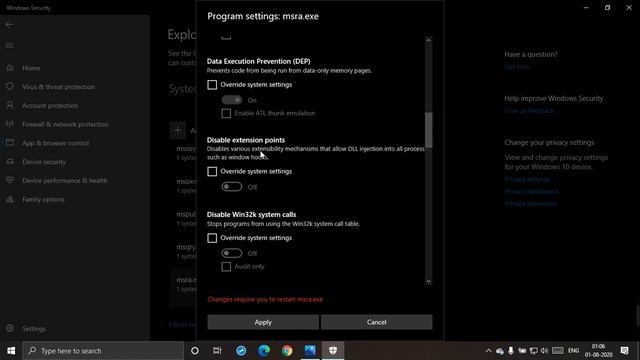Click the Device security icon
Screen dimensions: 640x360
10,162
